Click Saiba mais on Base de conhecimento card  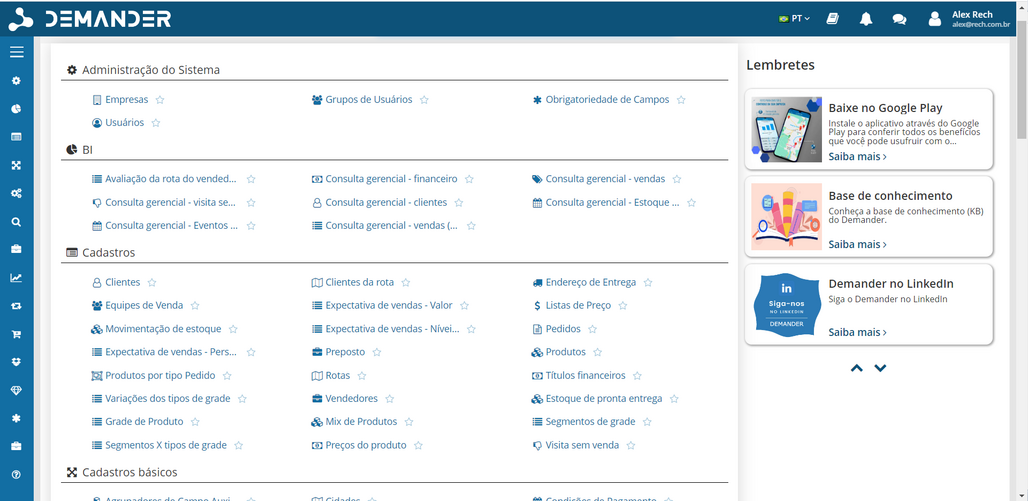(858, 244)
